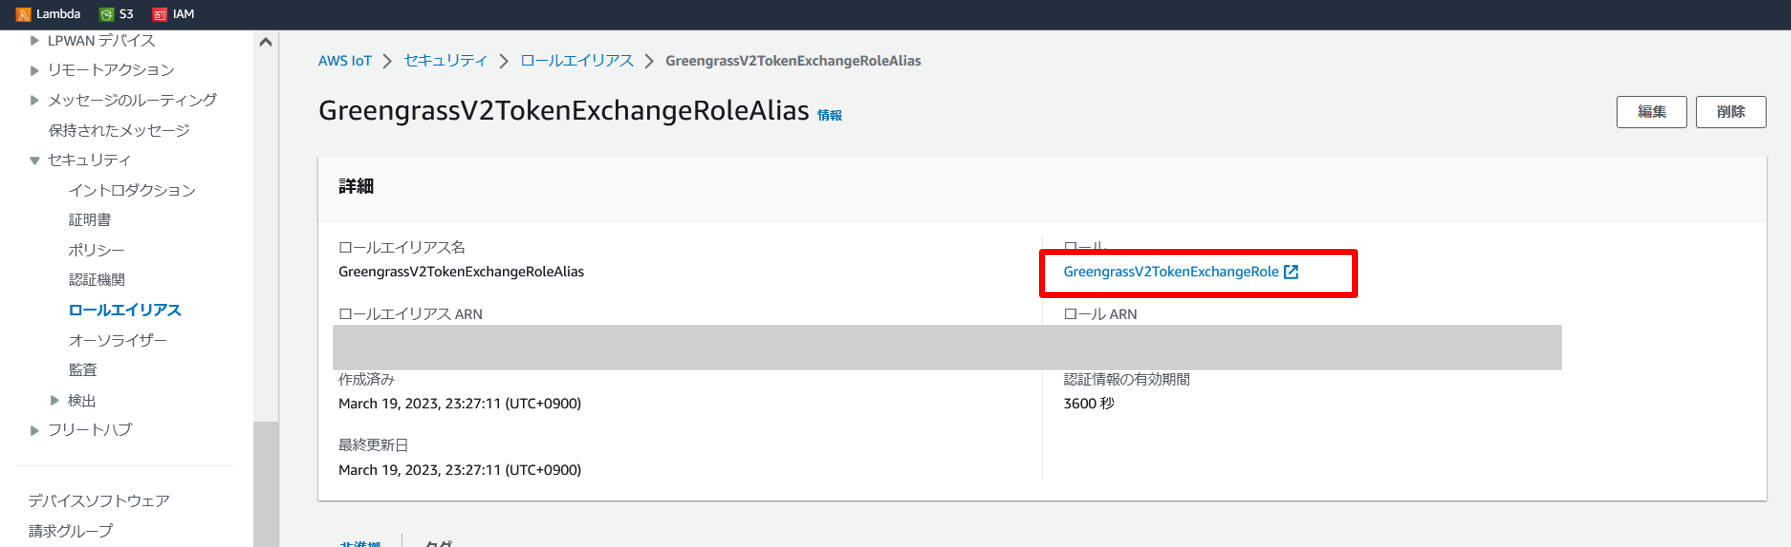
Task: Click AWS IoT breadcrumb link
Action: [x=345, y=61]
